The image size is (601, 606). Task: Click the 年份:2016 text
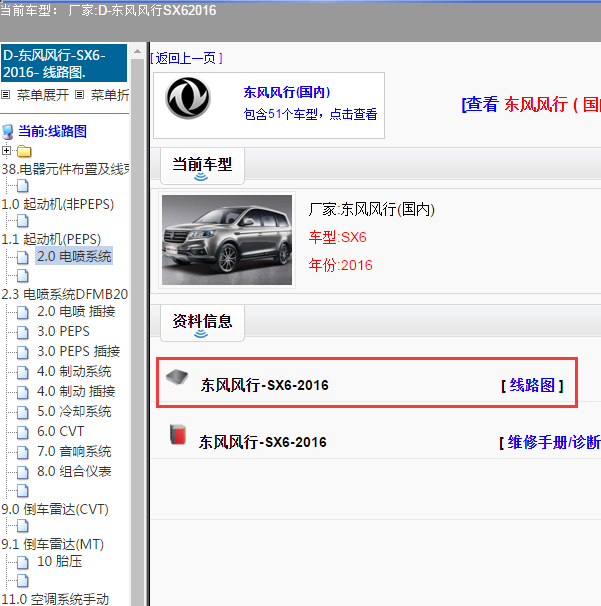(x=341, y=265)
